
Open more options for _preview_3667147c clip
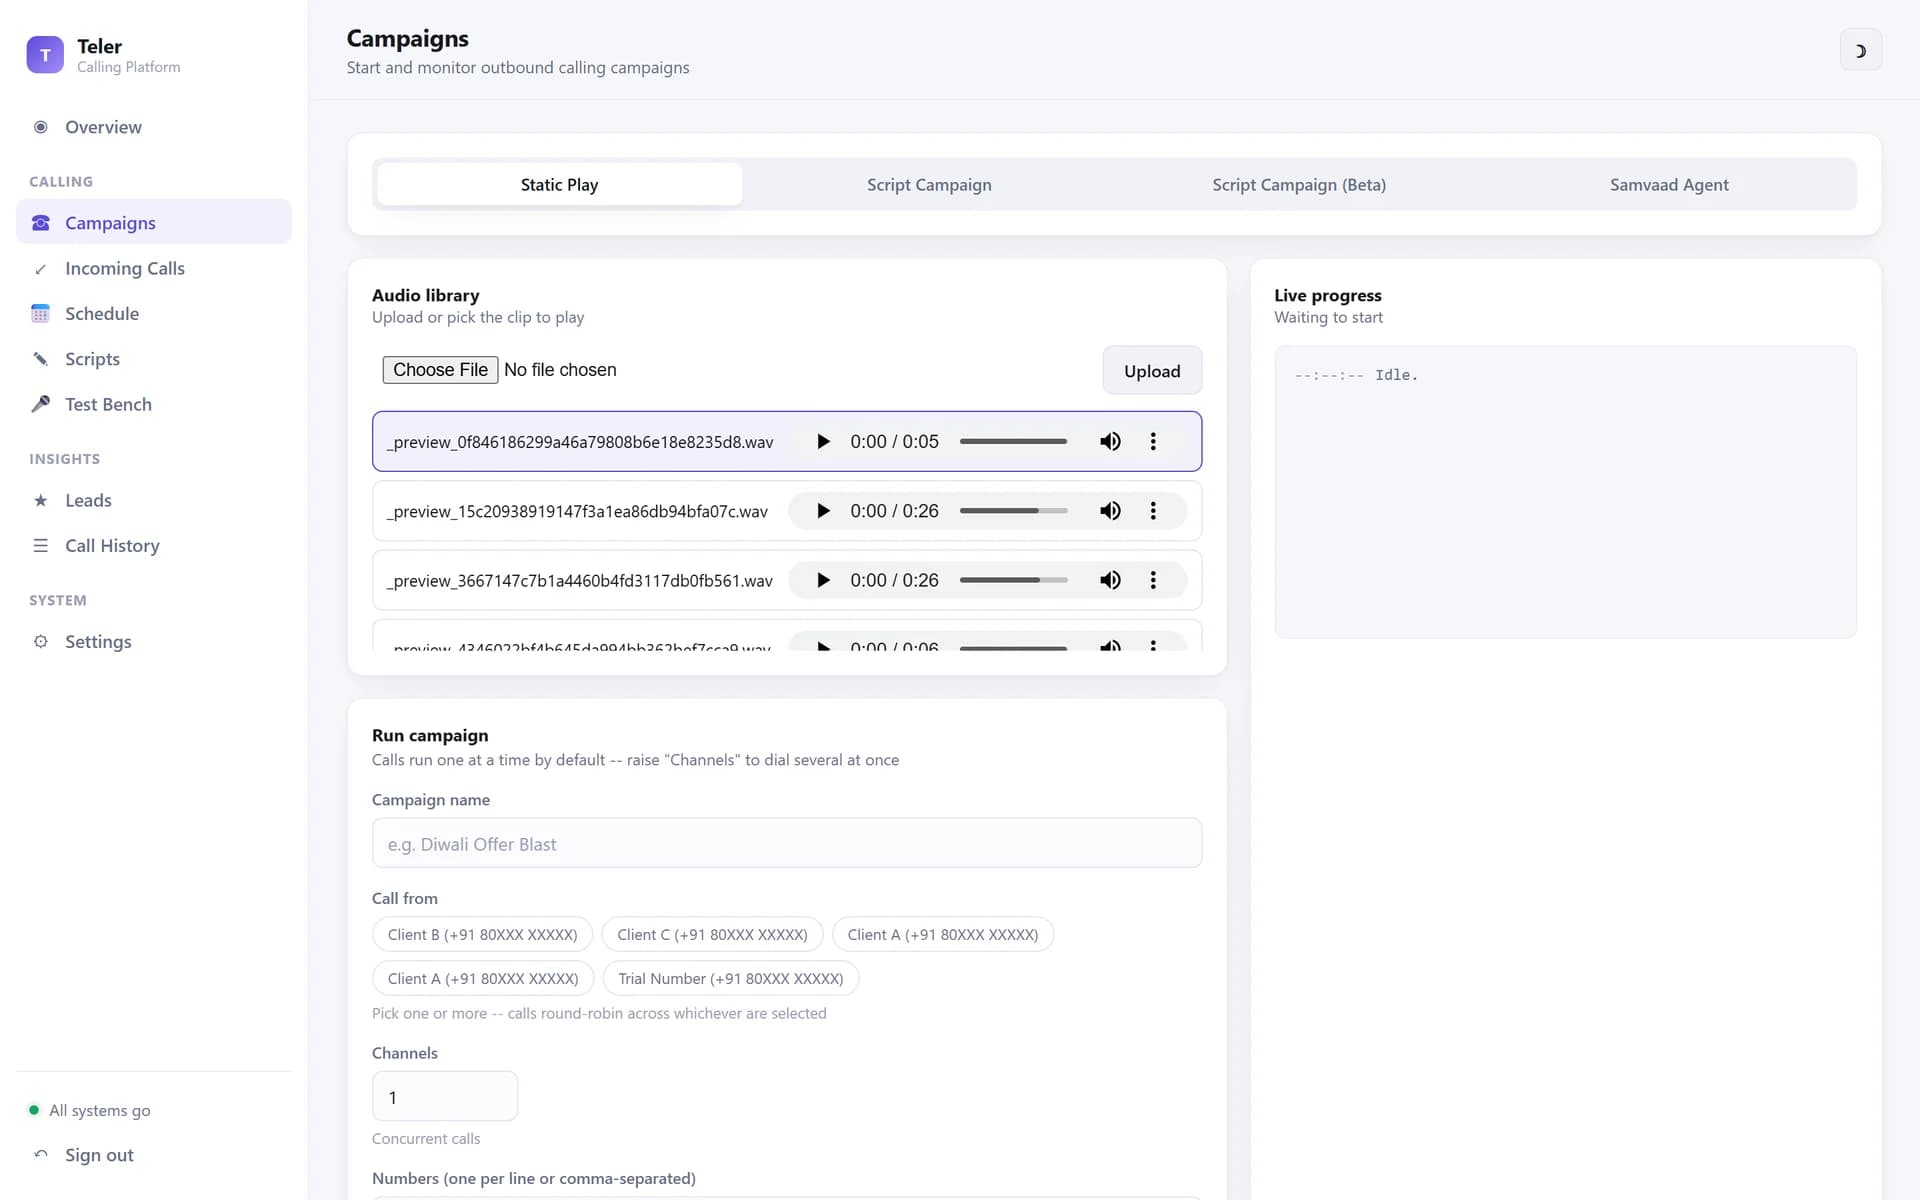[x=1153, y=580]
